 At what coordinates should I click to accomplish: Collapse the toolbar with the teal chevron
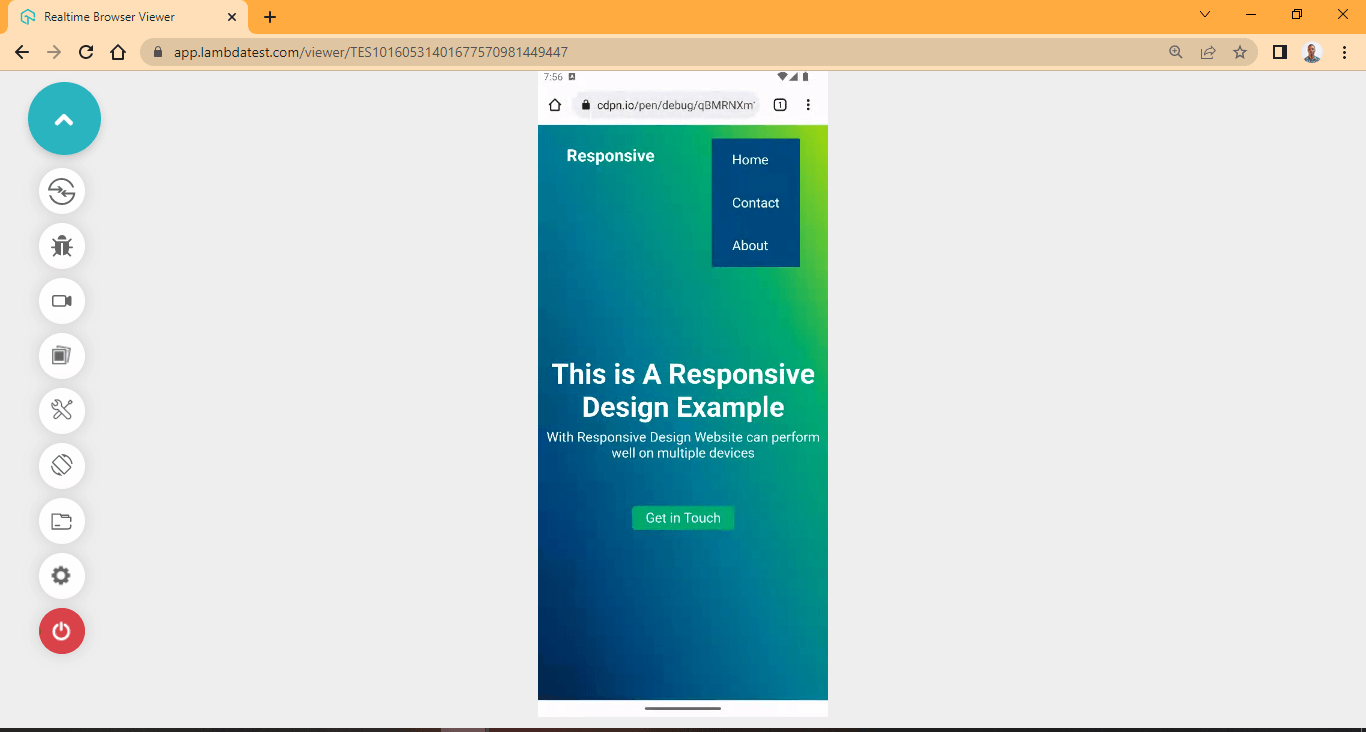(x=64, y=118)
